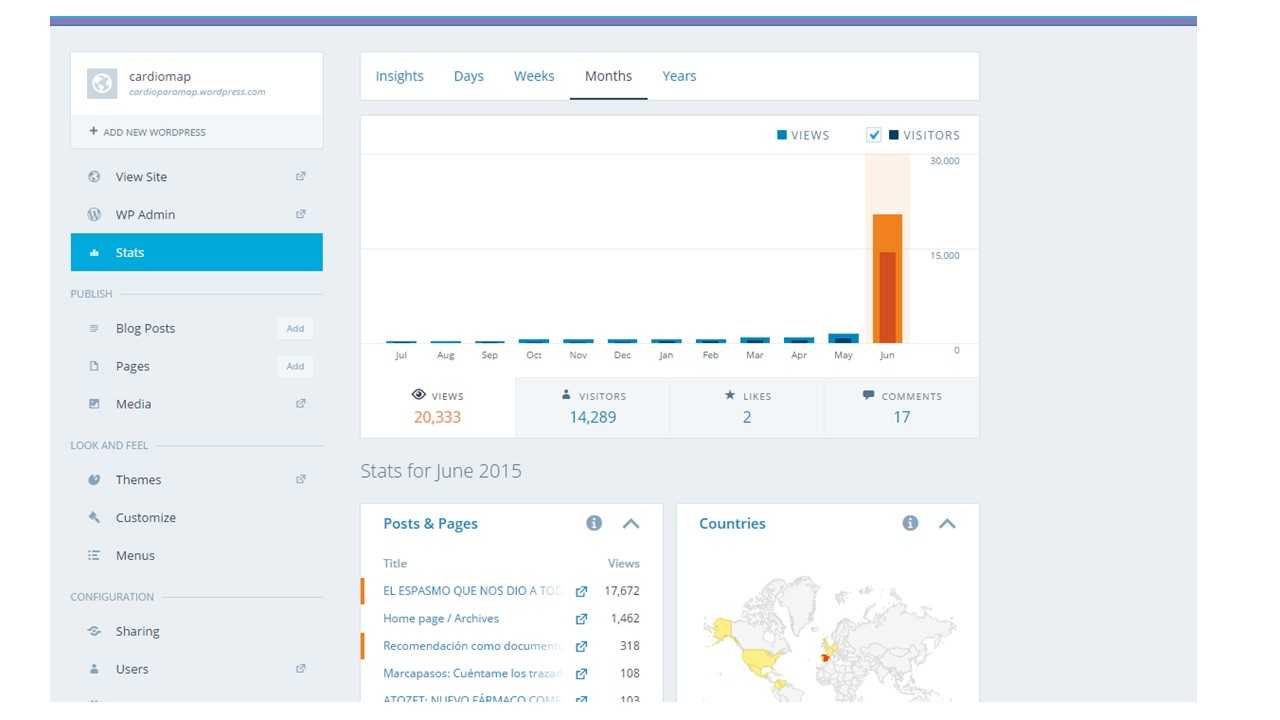Switch to the Insights tab
The image size is (1280, 720).
point(399,76)
